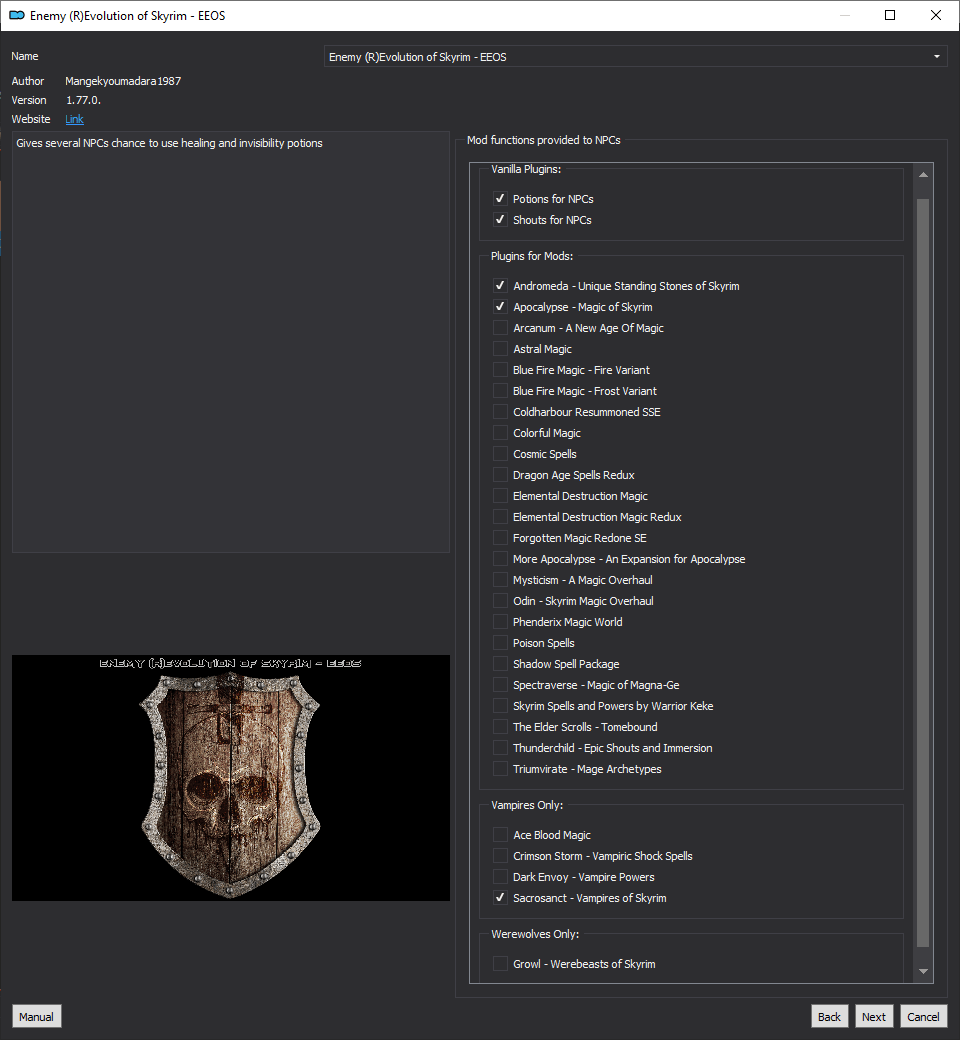960x1040 pixels.
Task: Check Dragon Age Spells Redux
Action: pyautogui.click(x=500, y=475)
